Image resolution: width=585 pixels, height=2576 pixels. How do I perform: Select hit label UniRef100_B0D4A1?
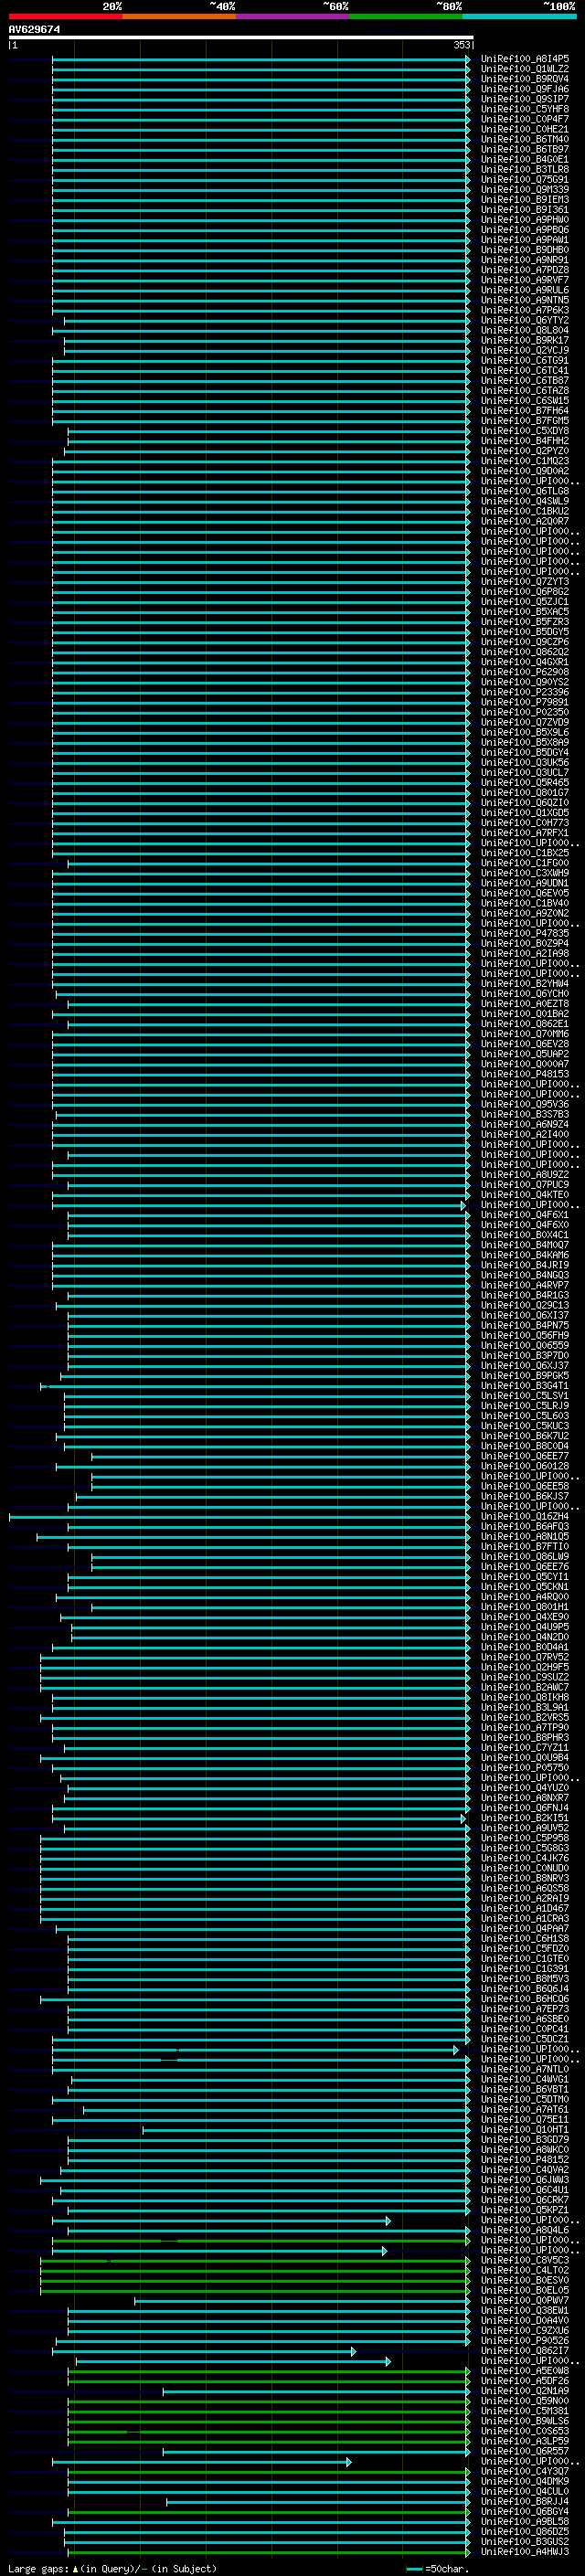pyautogui.click(x=525, y=1646)
